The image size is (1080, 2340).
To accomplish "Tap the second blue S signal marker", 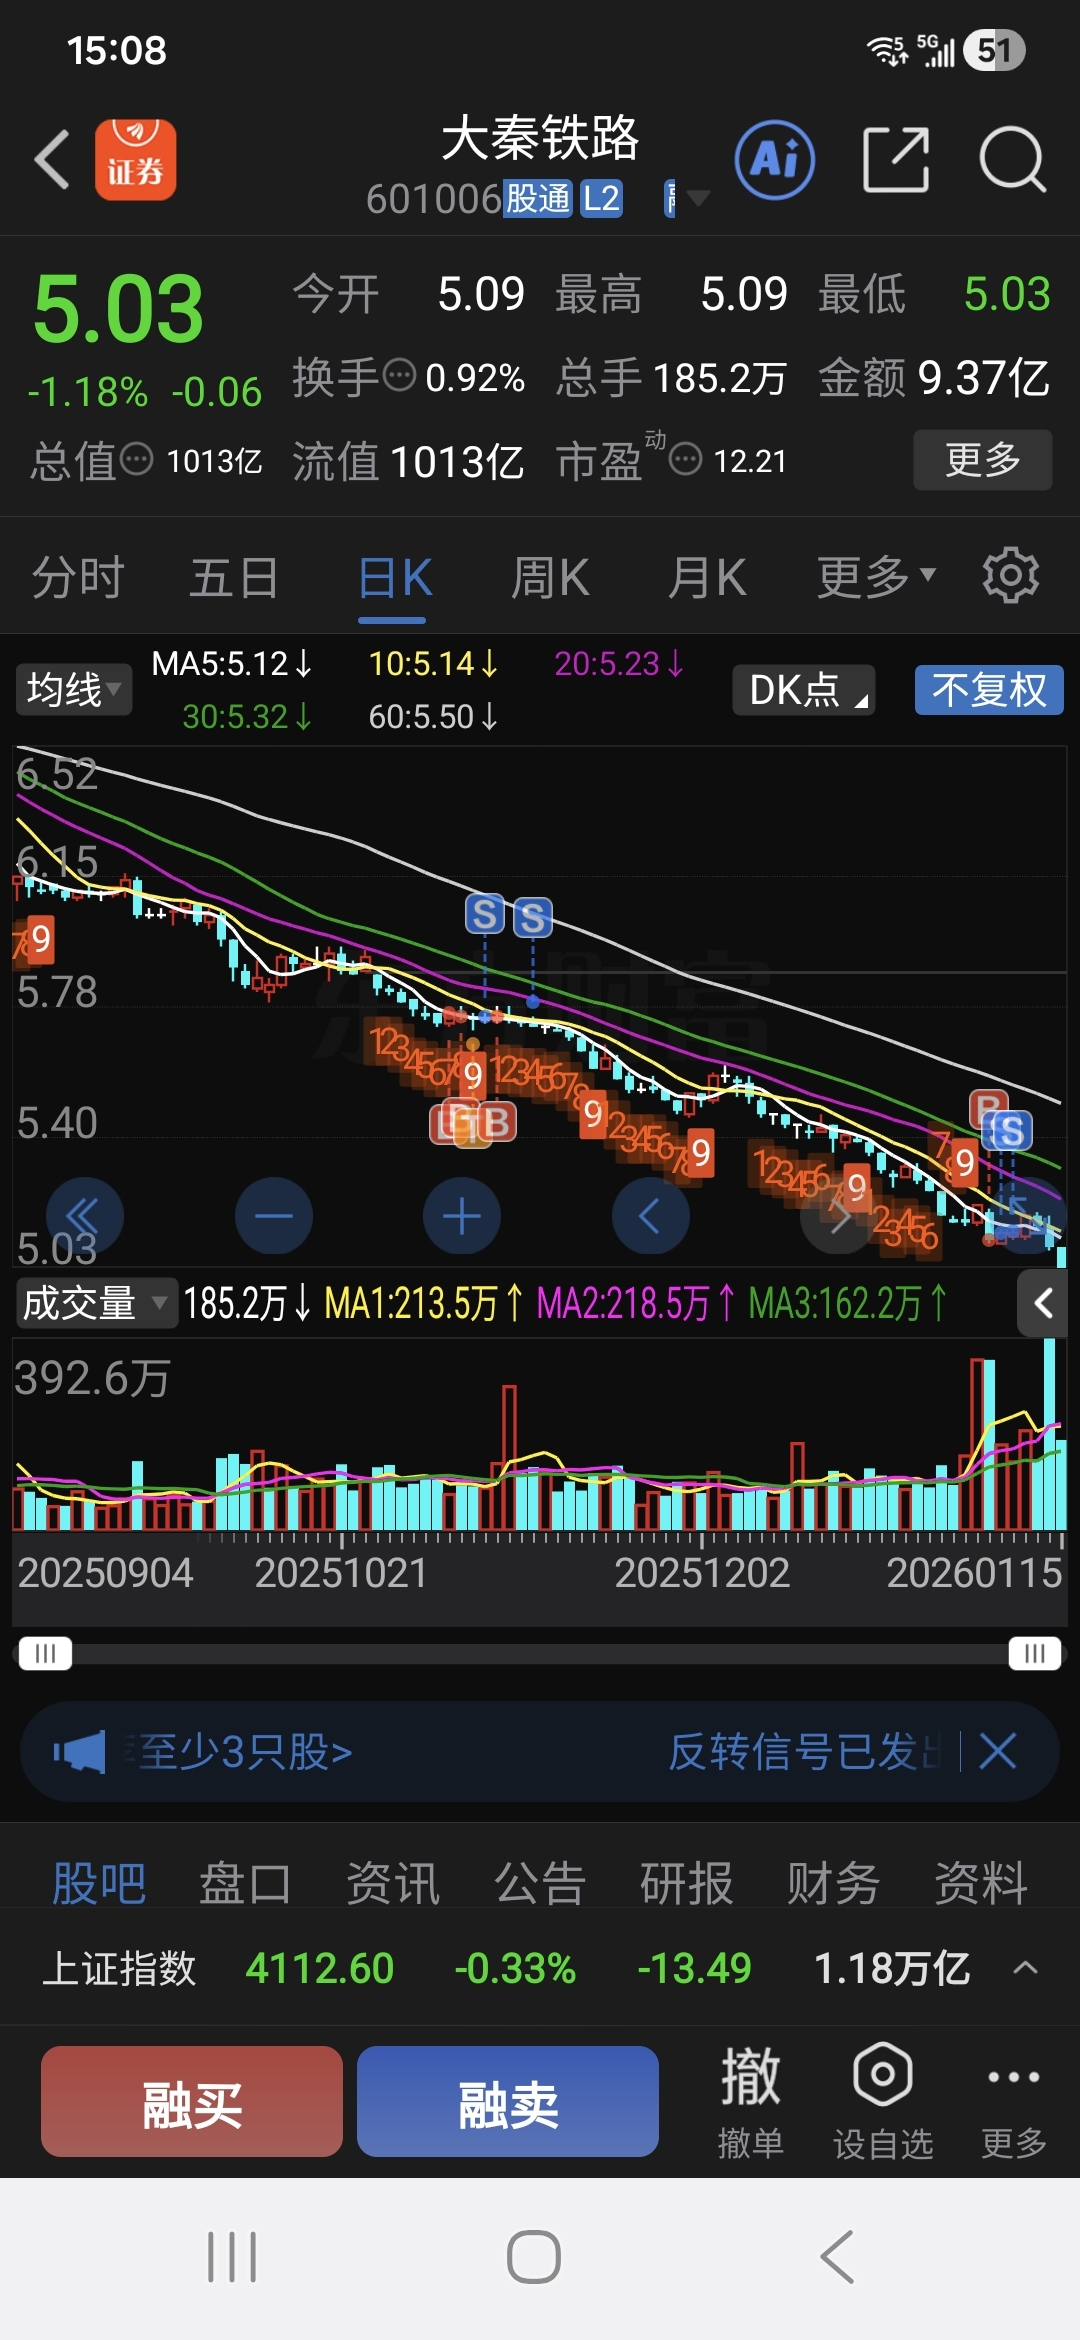I will pyautogui.click(x=533, y=917).
